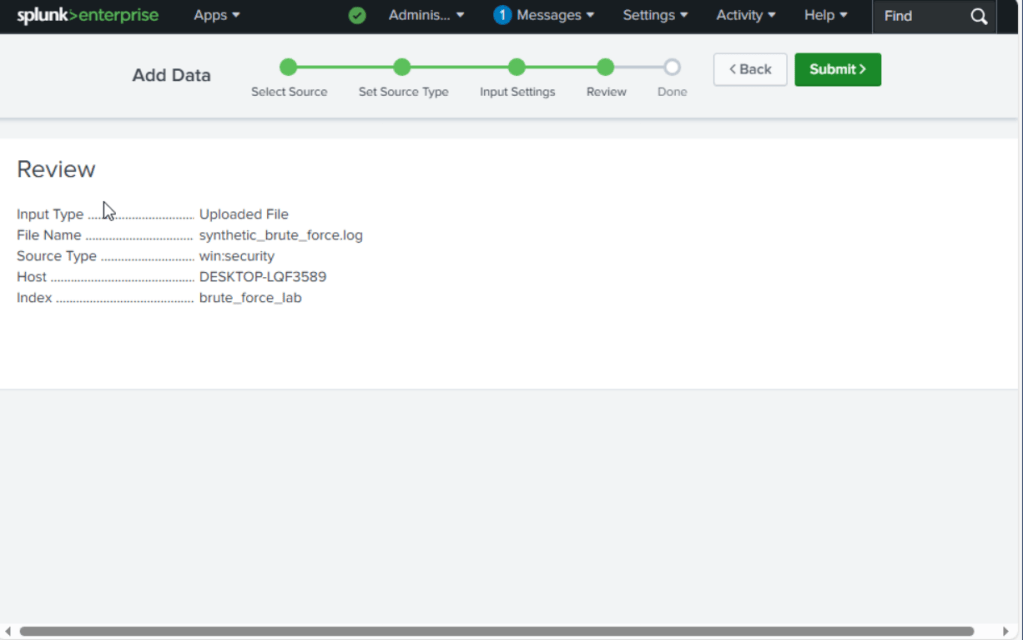Screen dimensions: 1023x640
Task: Open the Settings dropdown menu
Action: click(x=655, y=16)
